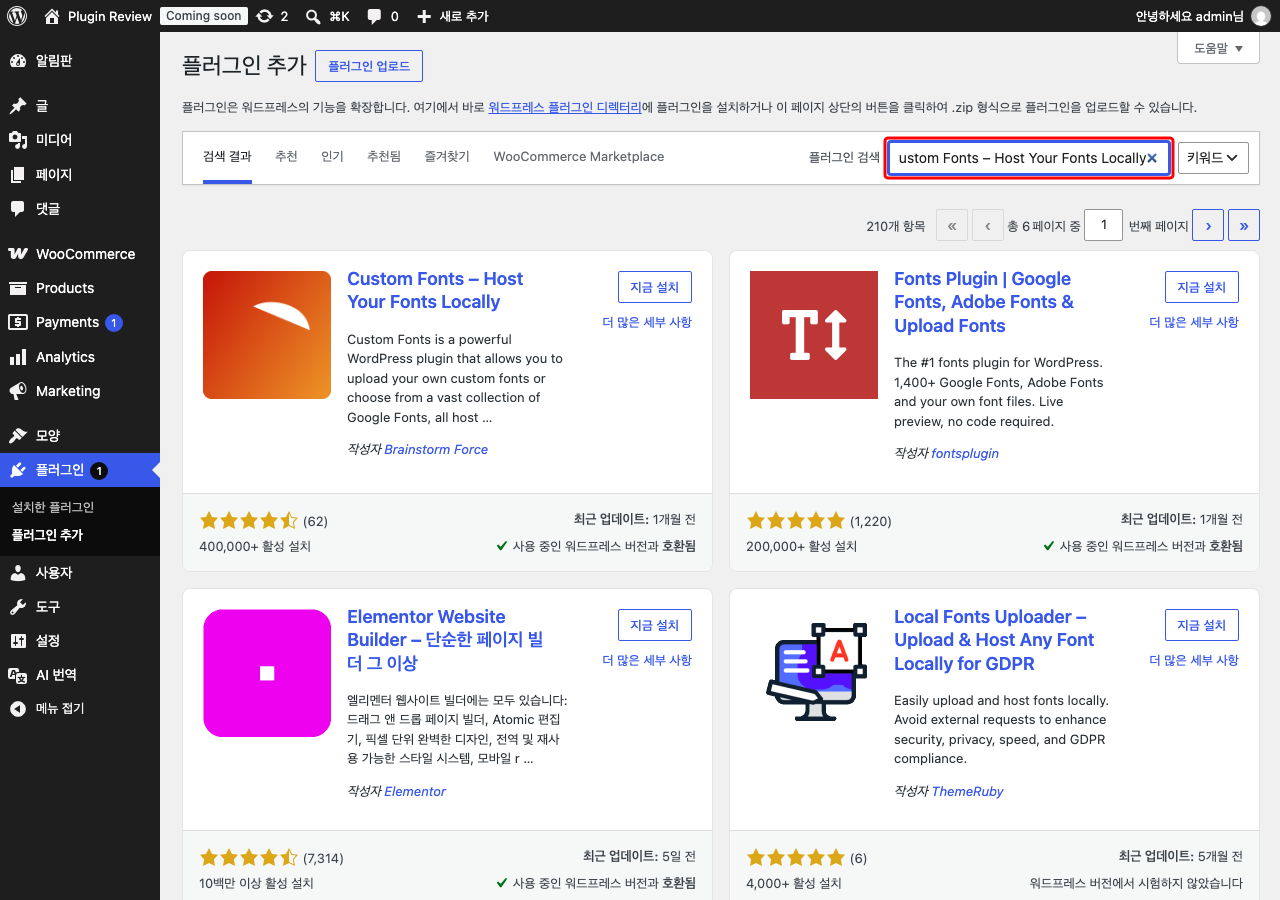Open the WooCommerce Marketplace tab

point(579,157)
